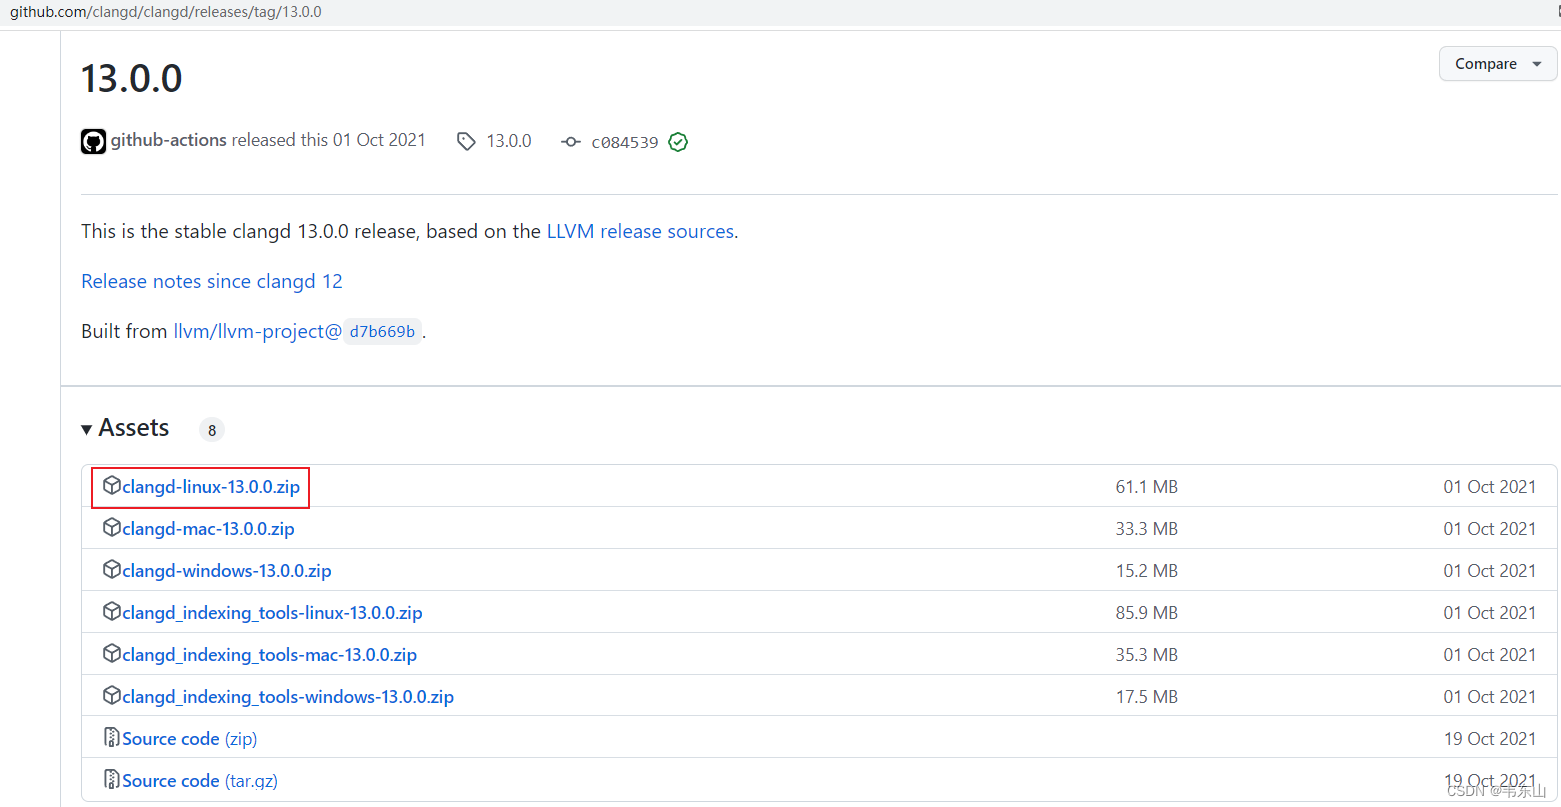Open commit c084539
The image size is (1561, 807).
[625, 142]
